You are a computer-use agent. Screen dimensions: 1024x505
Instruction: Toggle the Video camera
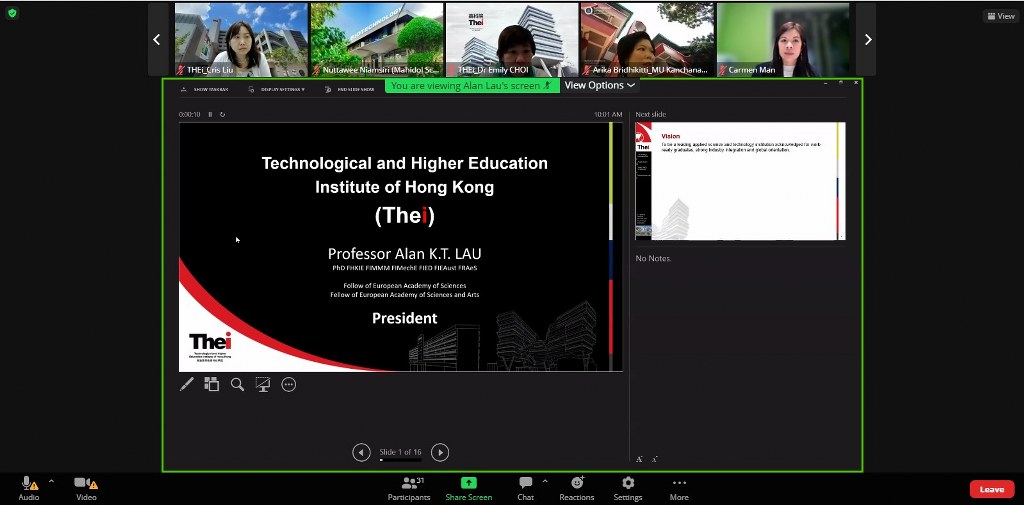click(85, 487)
